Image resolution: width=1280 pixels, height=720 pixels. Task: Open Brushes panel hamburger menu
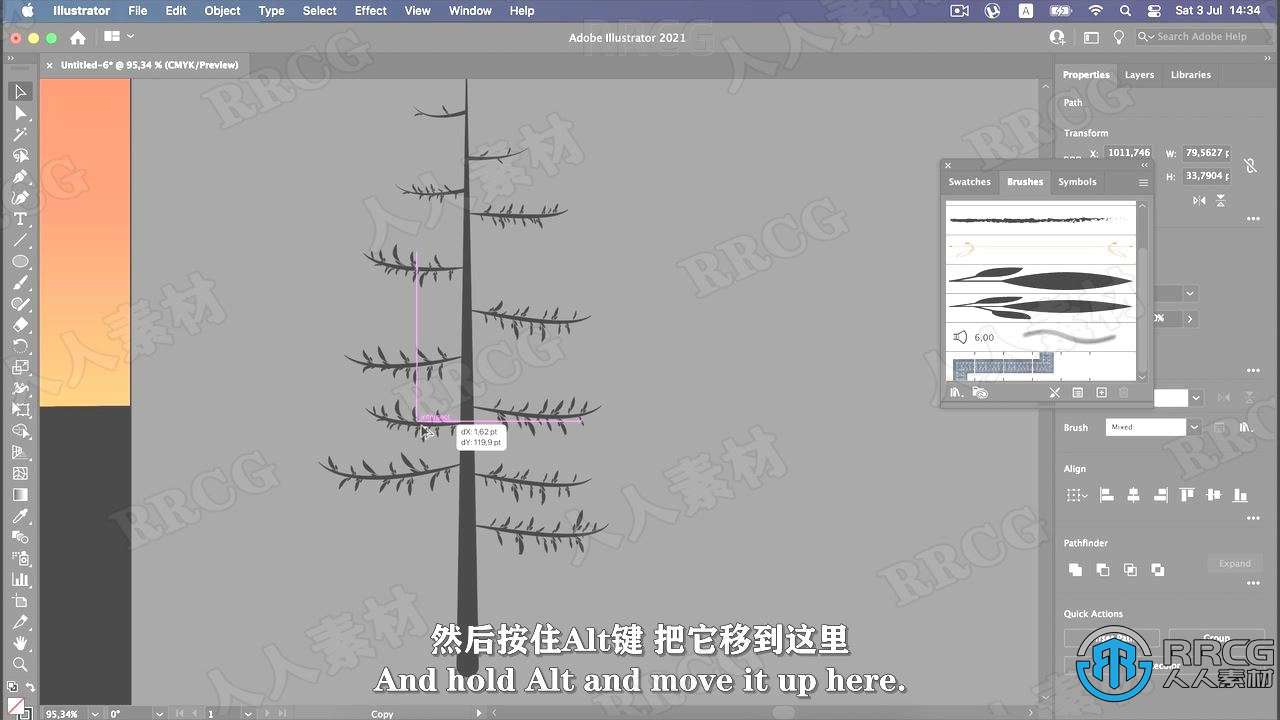coord(1143,183)
